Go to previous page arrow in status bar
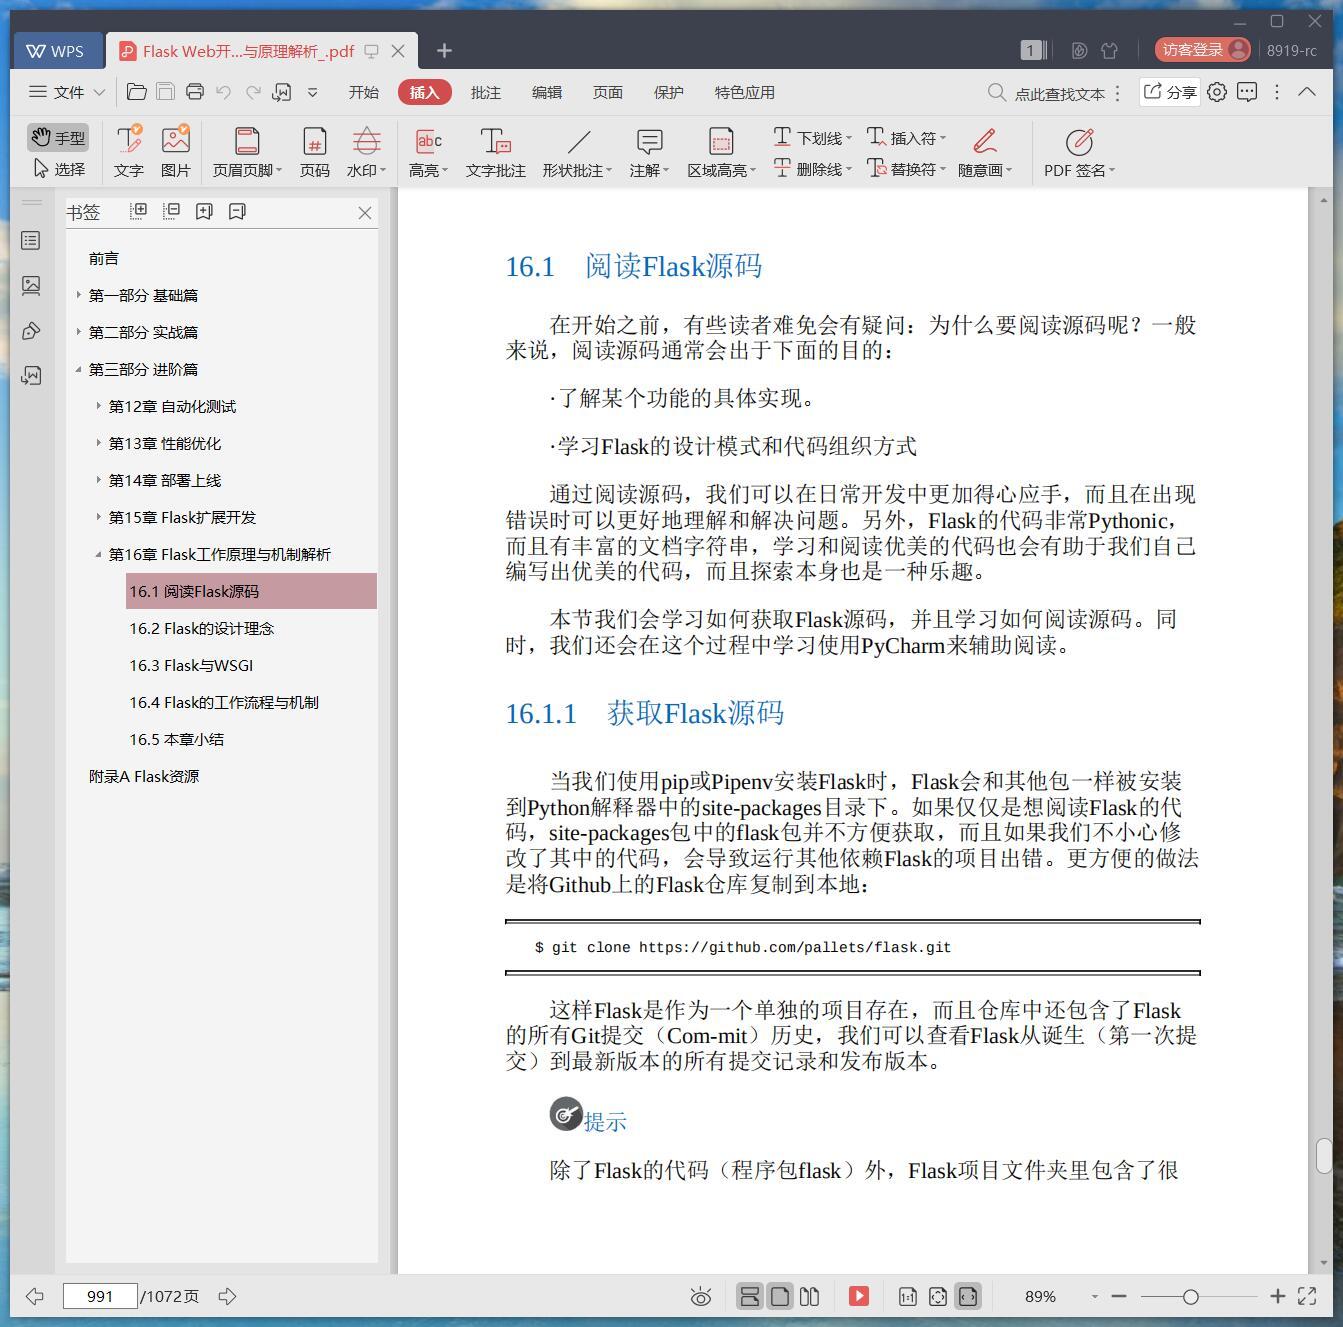This screenshot has width=1343, height=1327. coord(35,1296)
